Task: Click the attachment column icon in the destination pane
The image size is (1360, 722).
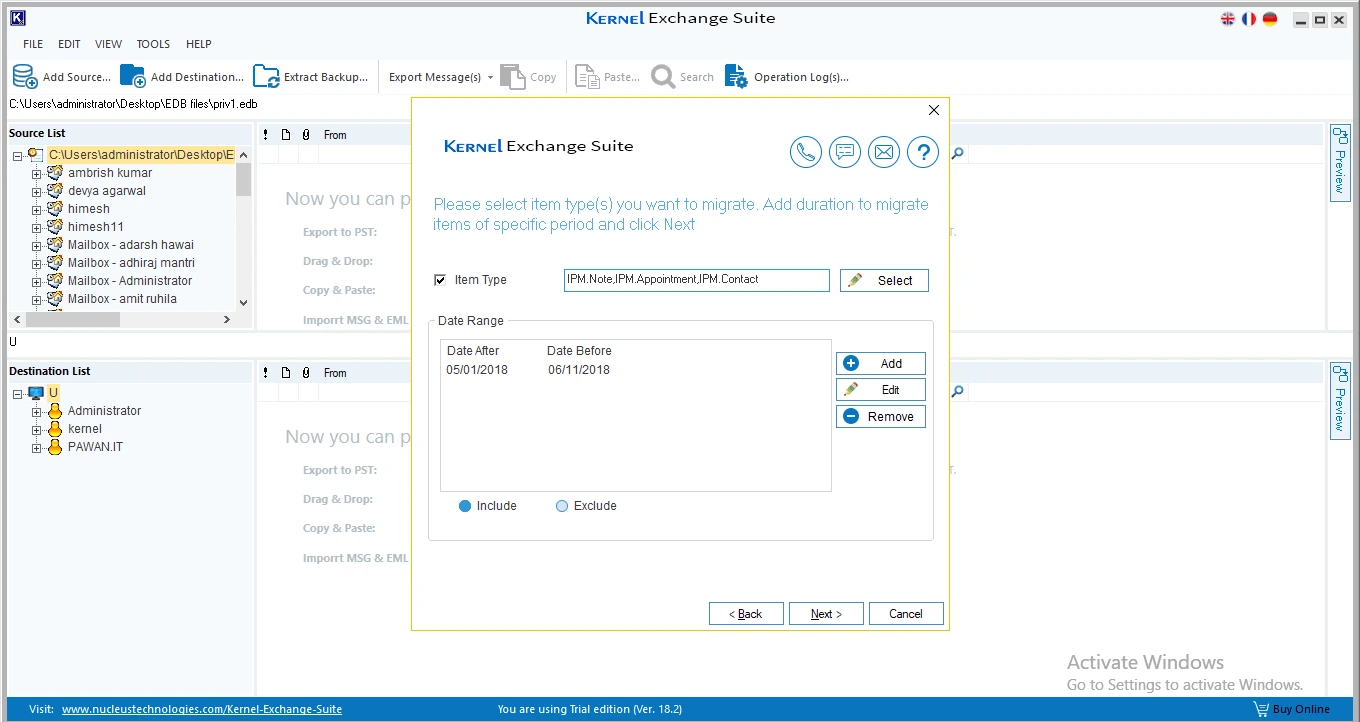Action: click(x=306, y=373)
